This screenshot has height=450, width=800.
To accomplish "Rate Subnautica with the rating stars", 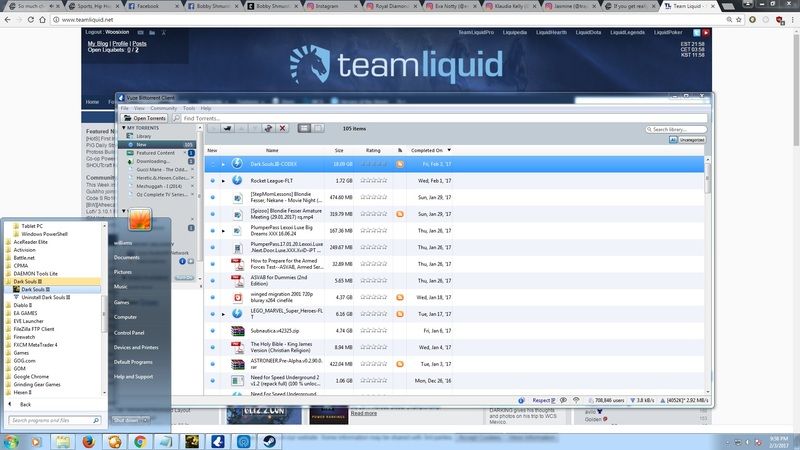I will pyautogui.click(x=373, y=331).
